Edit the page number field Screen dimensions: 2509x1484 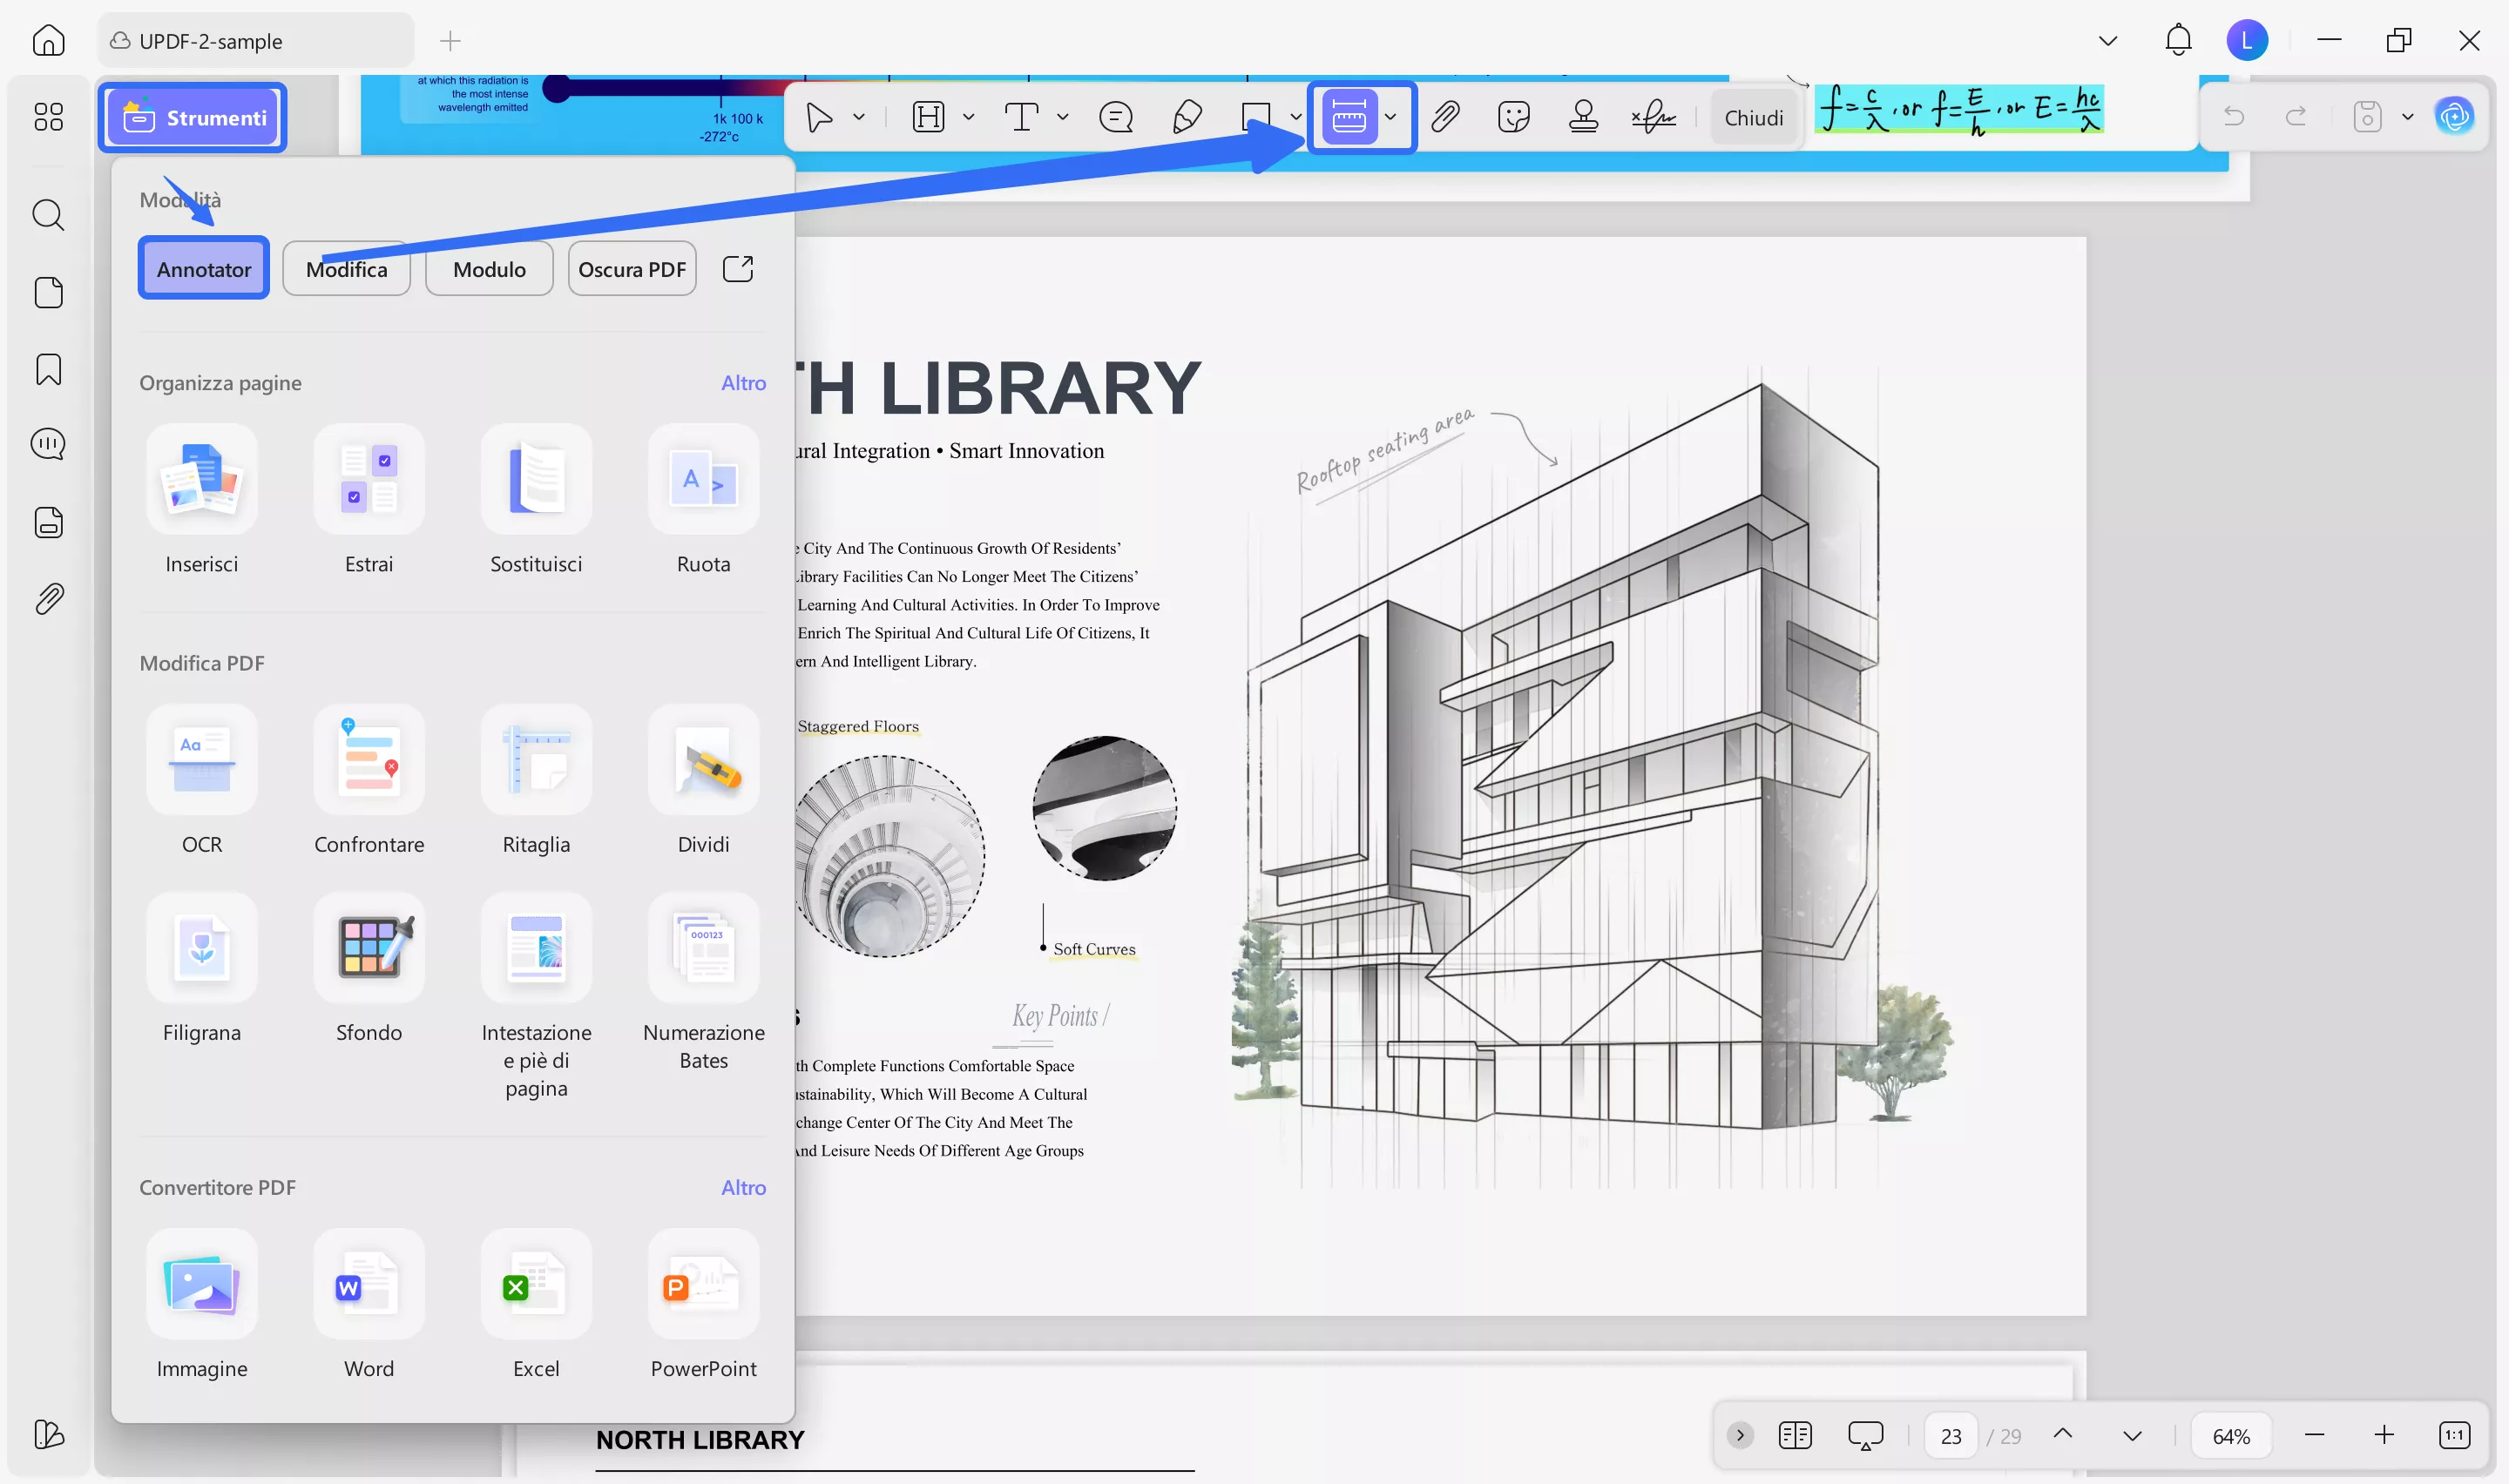point(1950,1436)
